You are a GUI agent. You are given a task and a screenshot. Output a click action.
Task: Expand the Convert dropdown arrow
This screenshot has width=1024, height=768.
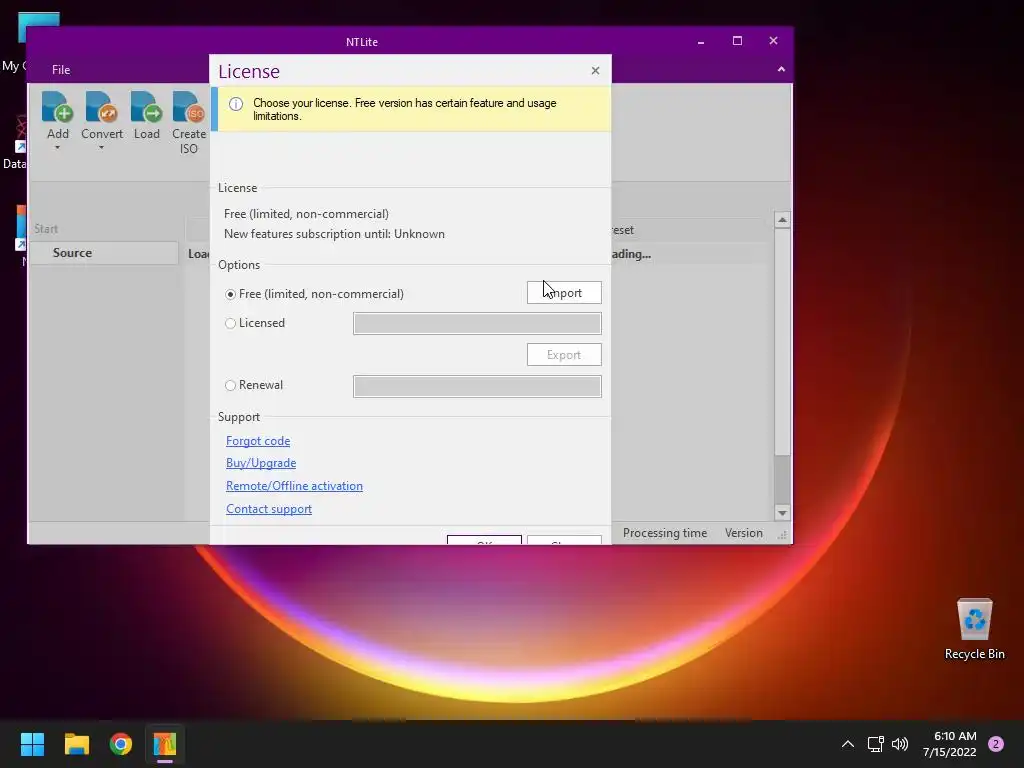(101, 148)
